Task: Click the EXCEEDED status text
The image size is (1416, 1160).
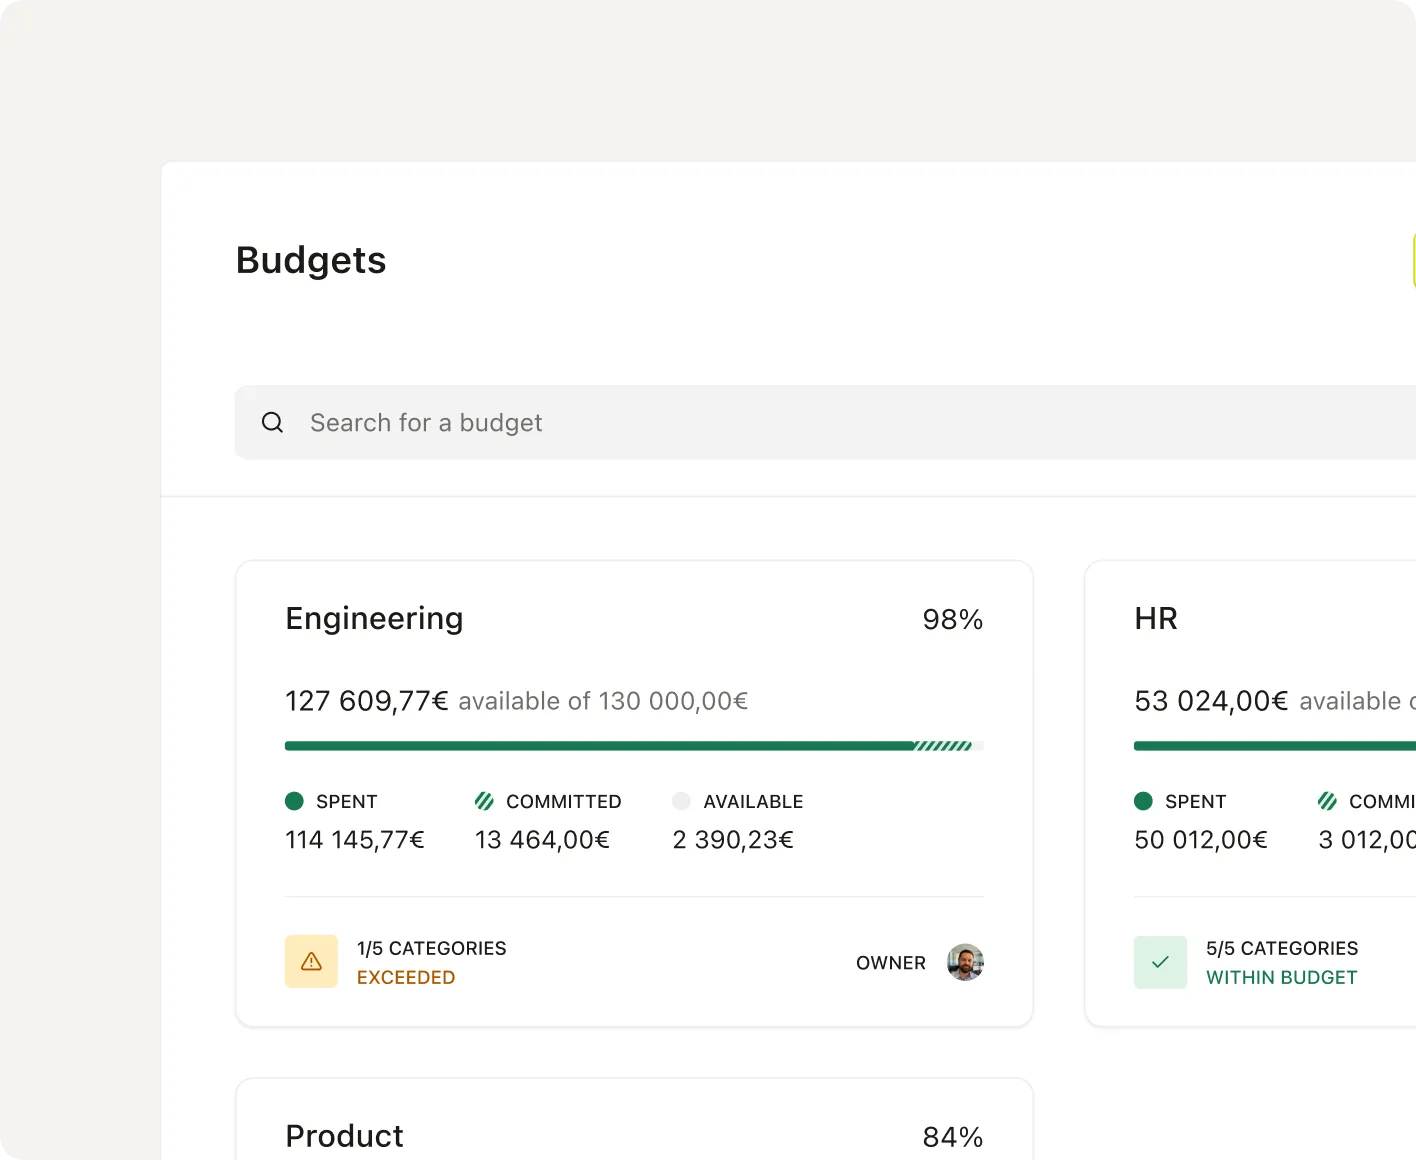Action: click(x=406, y=977)
